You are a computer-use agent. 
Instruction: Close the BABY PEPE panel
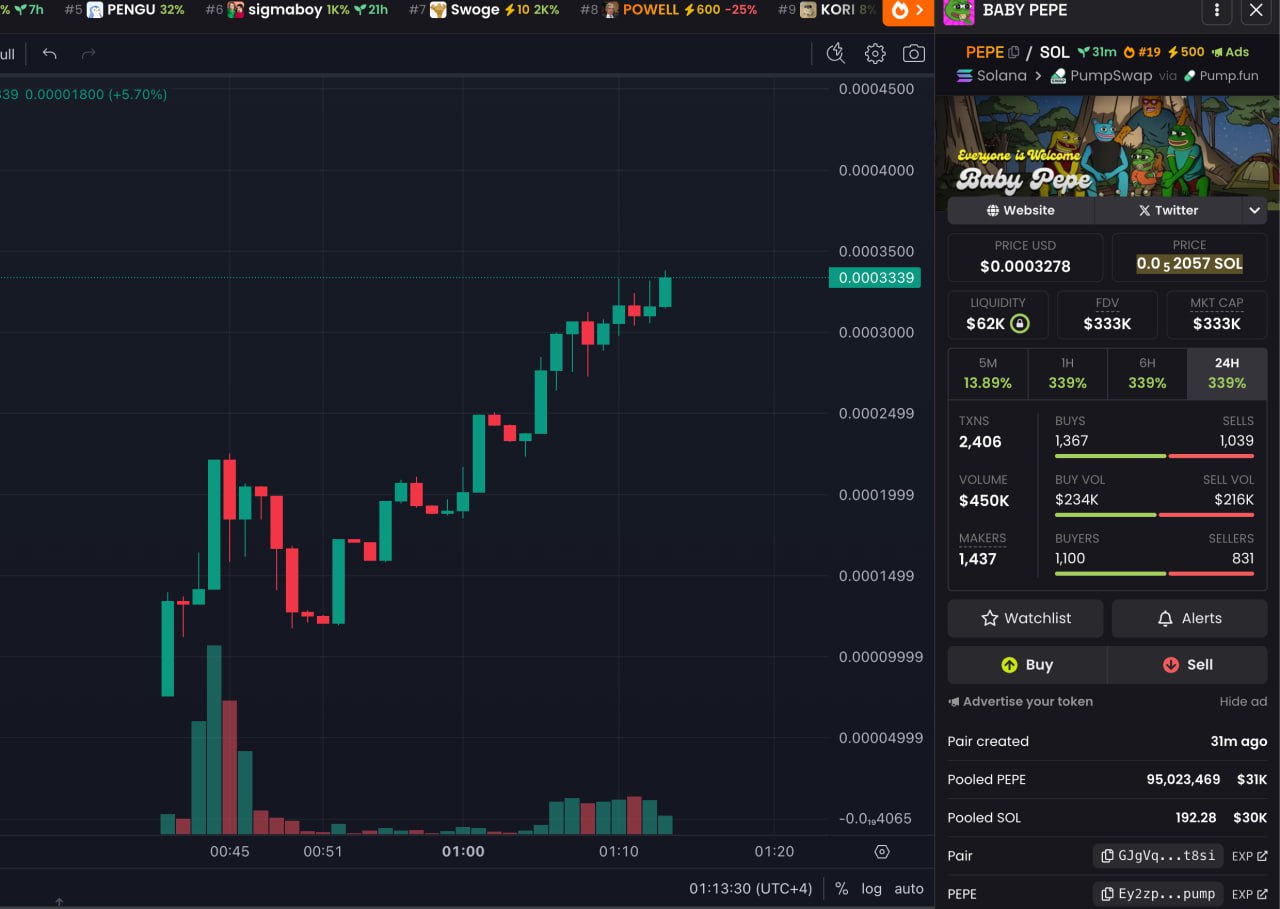pyautogui.click(x=1256, y=11)
